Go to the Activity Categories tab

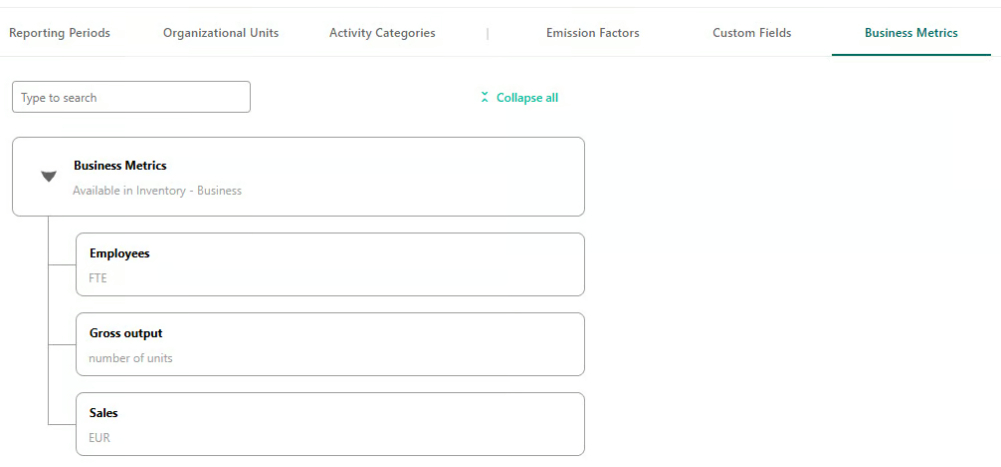[x=382, y=33]
